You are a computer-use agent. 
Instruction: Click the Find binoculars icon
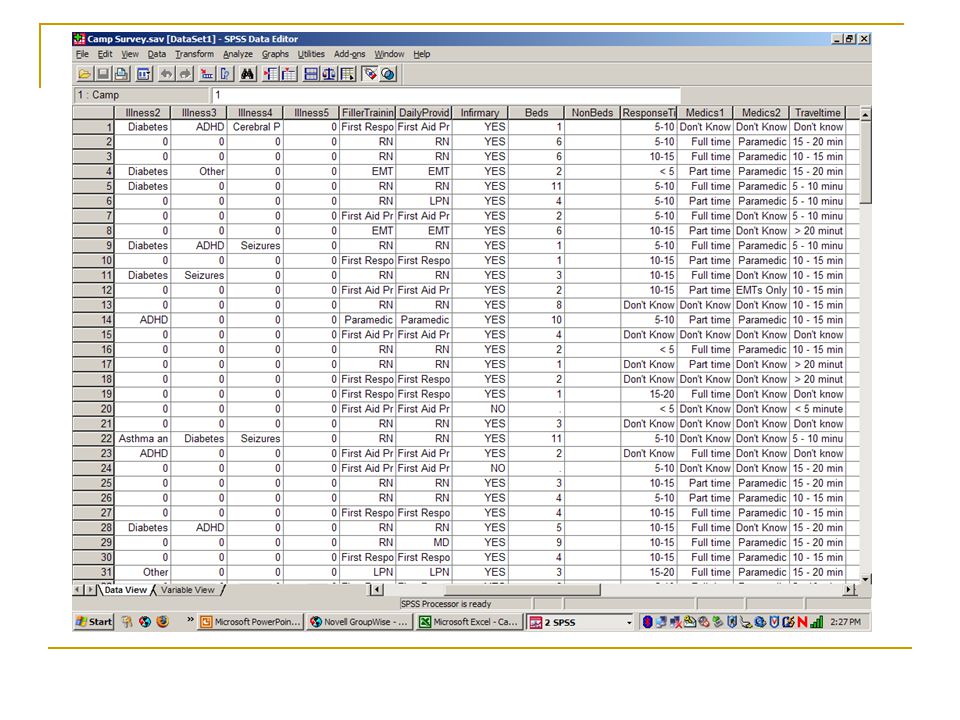point(248,74)
